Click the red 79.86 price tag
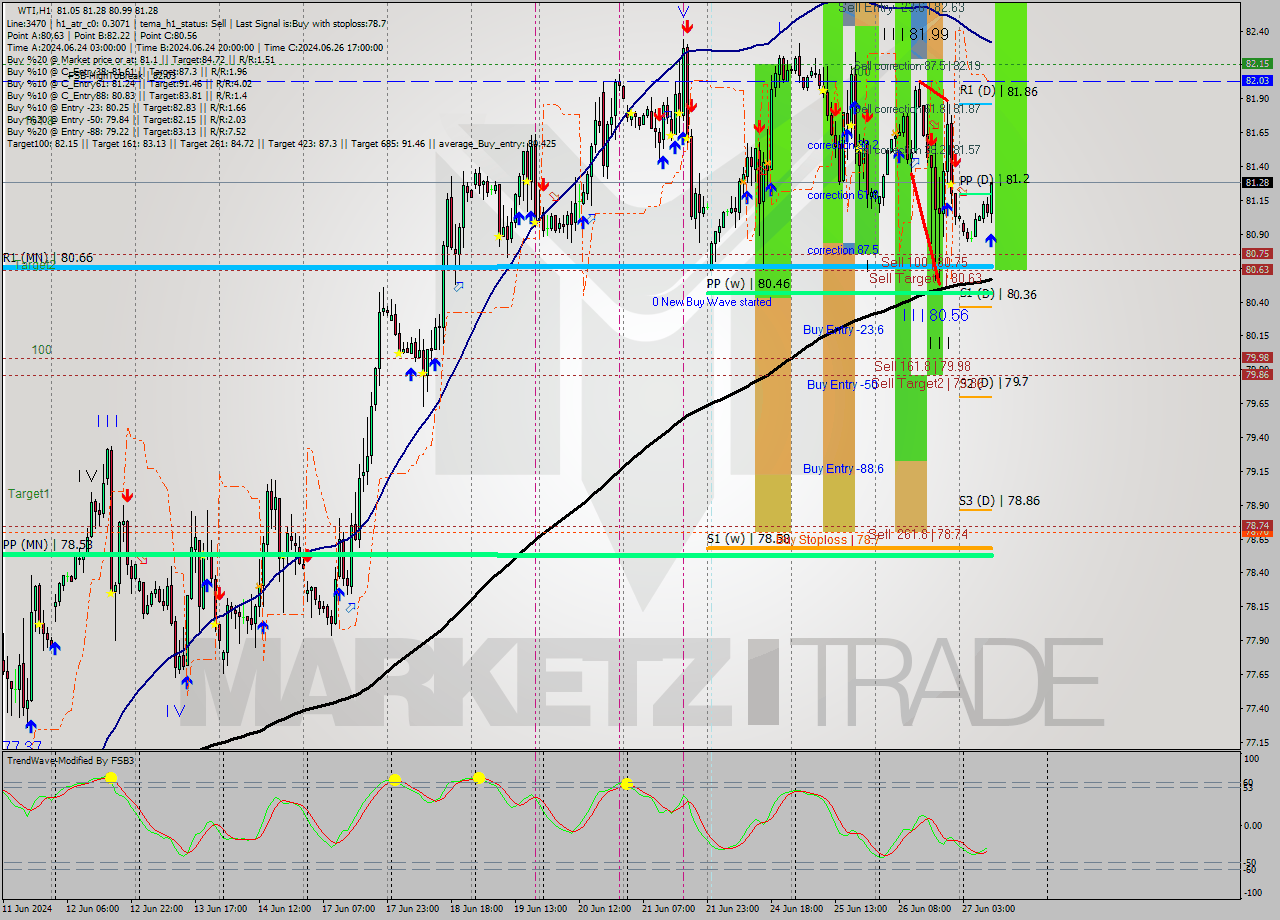Viewport: 1280px width, 920px height. pos(1257,374)
